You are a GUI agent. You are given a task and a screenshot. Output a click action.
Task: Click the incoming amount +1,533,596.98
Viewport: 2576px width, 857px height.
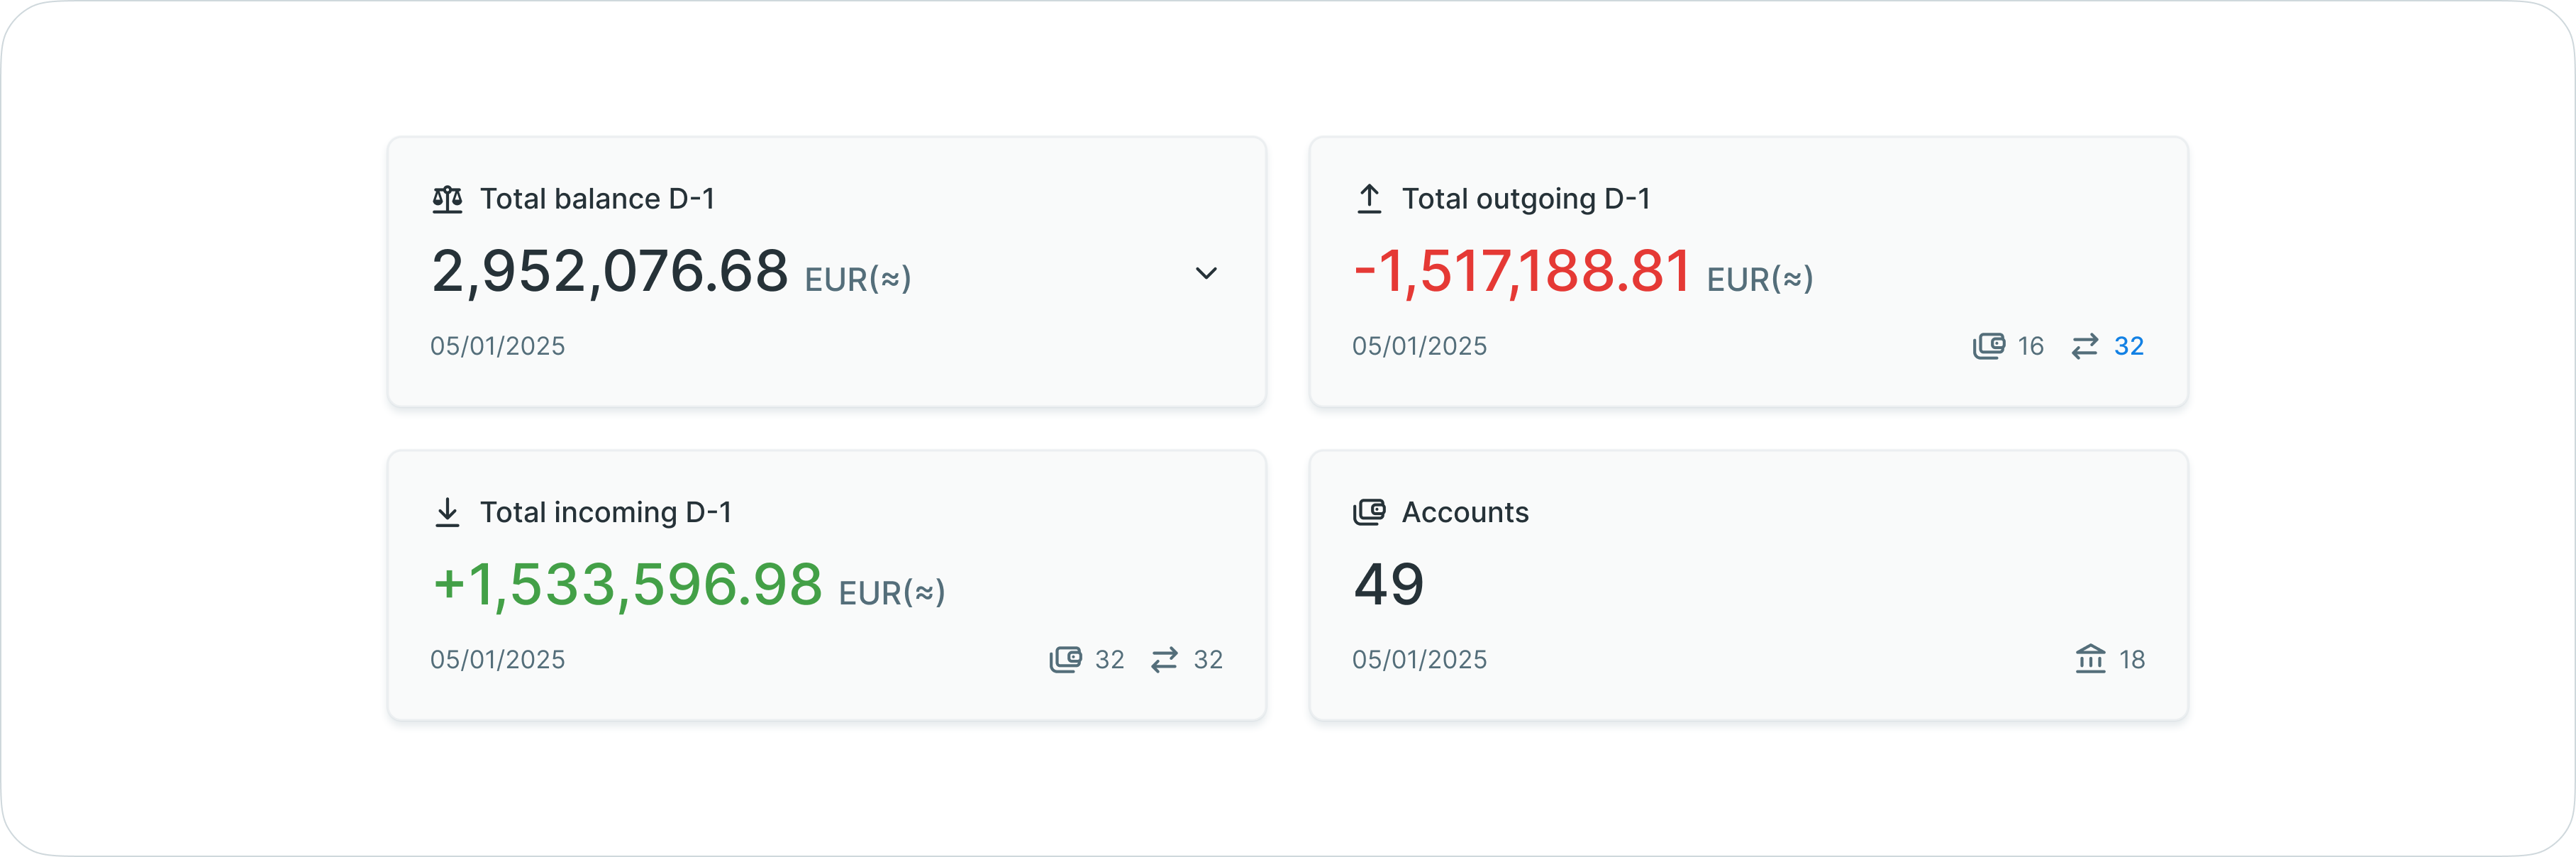click(x=627, y=584)
